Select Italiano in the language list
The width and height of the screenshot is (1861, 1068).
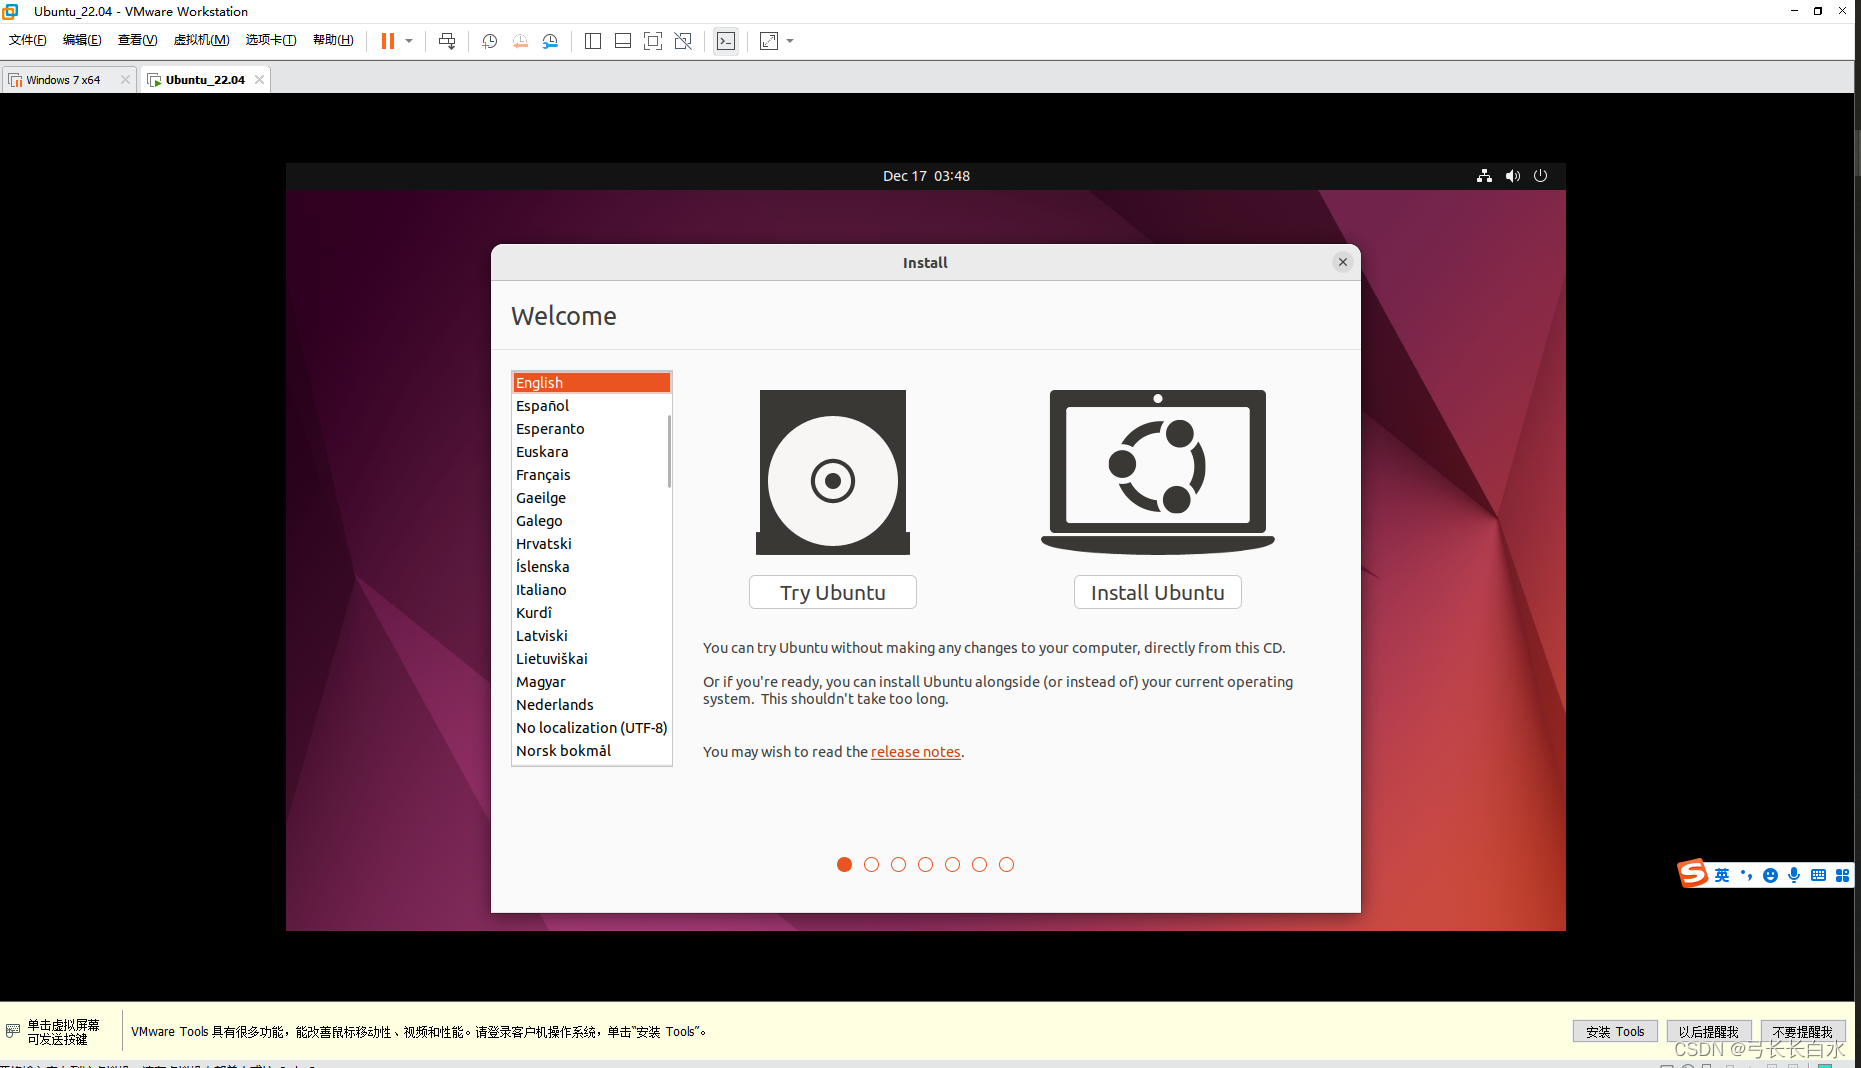[x=589, y=590]
